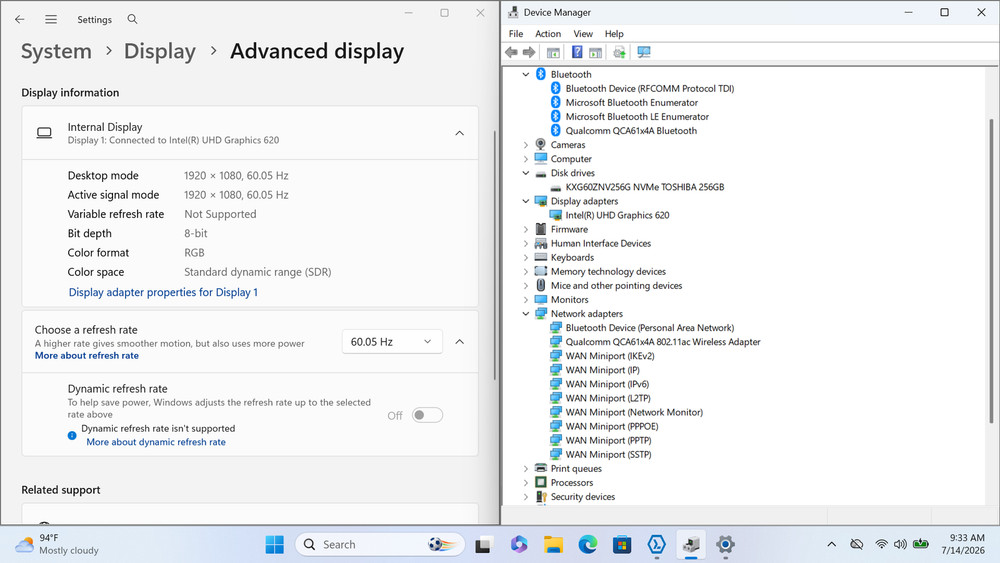Click the Device Manager taskbar icon
Image resolution: width=1000 pixels, height=563 pixels.
(691, 545)
